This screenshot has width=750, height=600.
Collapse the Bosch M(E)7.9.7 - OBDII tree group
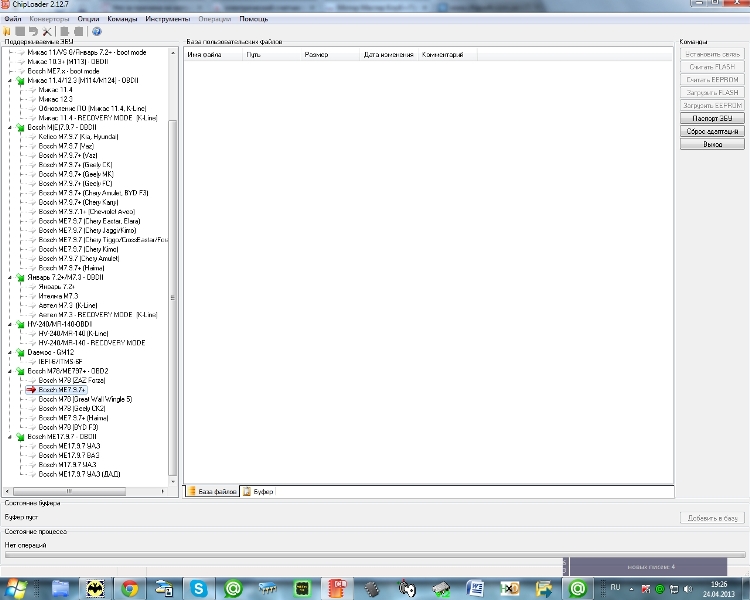[9, 127]
